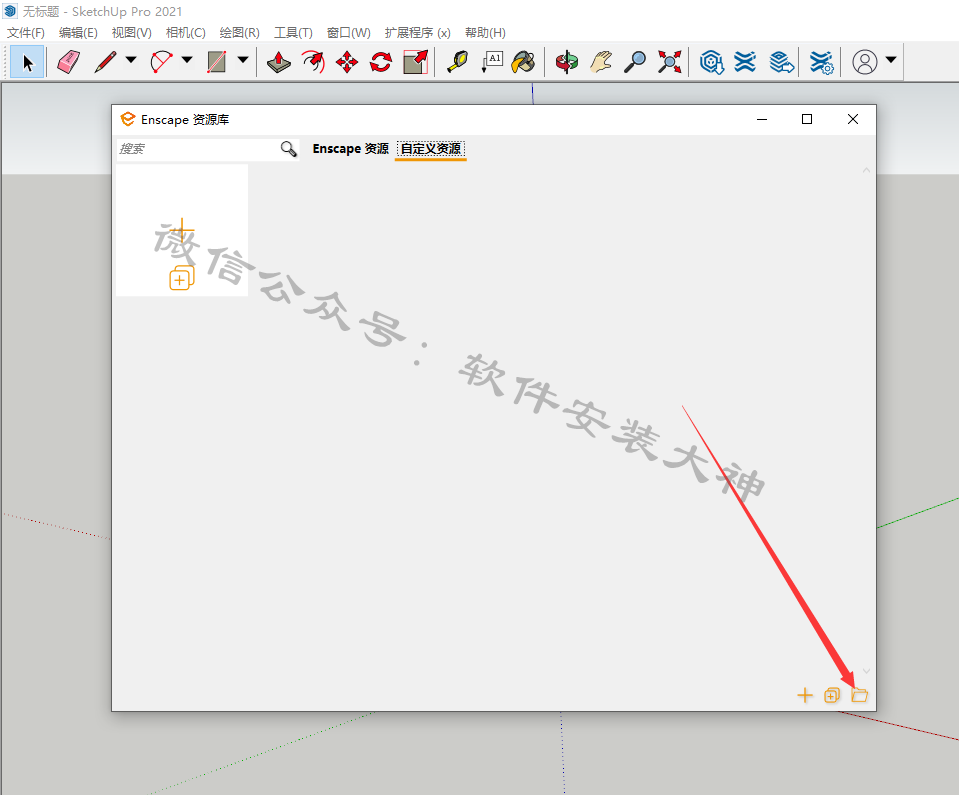Select the Arc tool
This screenshot has width=959, height=795.
click(x=161, y=62)
